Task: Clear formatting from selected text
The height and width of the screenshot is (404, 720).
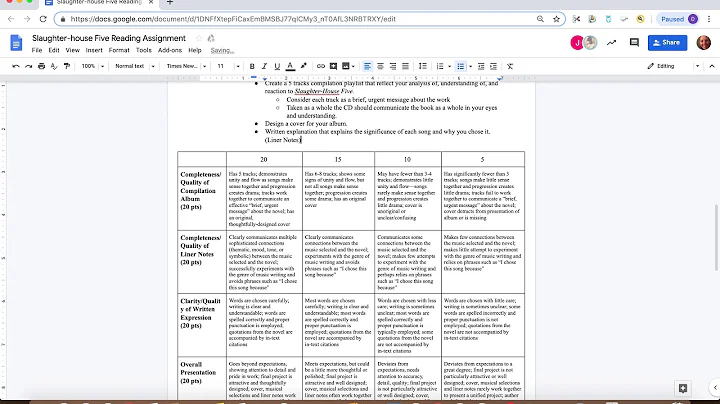Action: 510,66
